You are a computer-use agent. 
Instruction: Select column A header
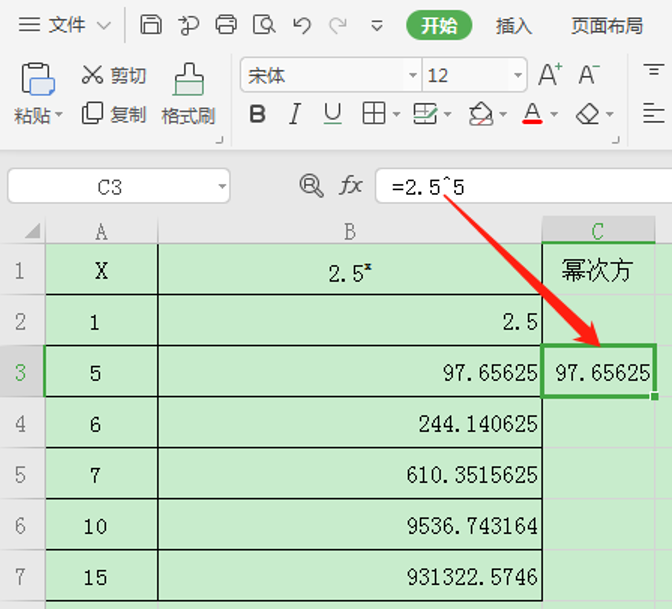(102, 231)
